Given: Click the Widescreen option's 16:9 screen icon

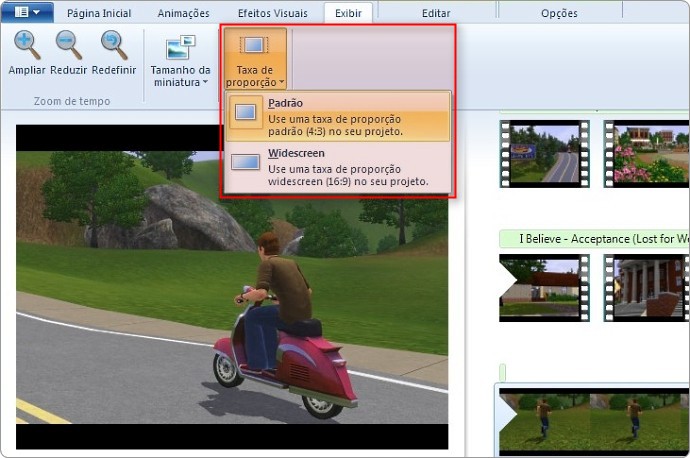Looking at the screenshot, I should click(x=246, y=162).
